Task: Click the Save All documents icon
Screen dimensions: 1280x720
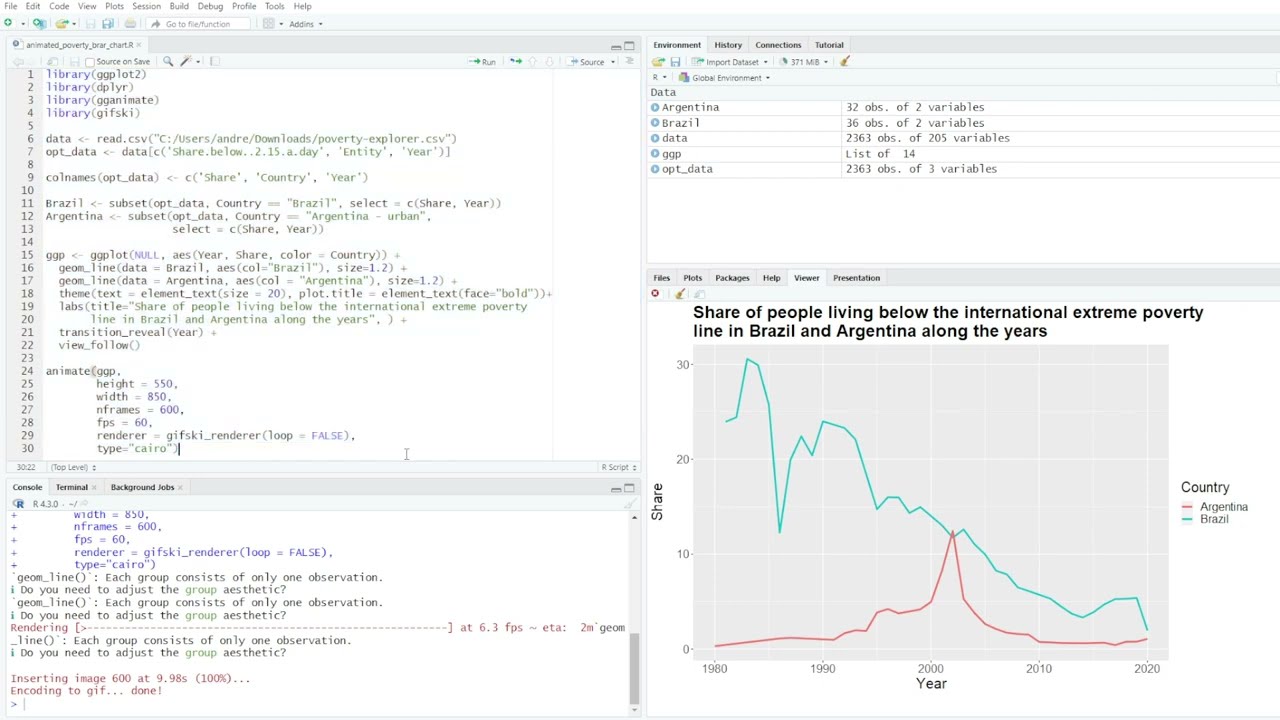Action: [x=107, y=23]
